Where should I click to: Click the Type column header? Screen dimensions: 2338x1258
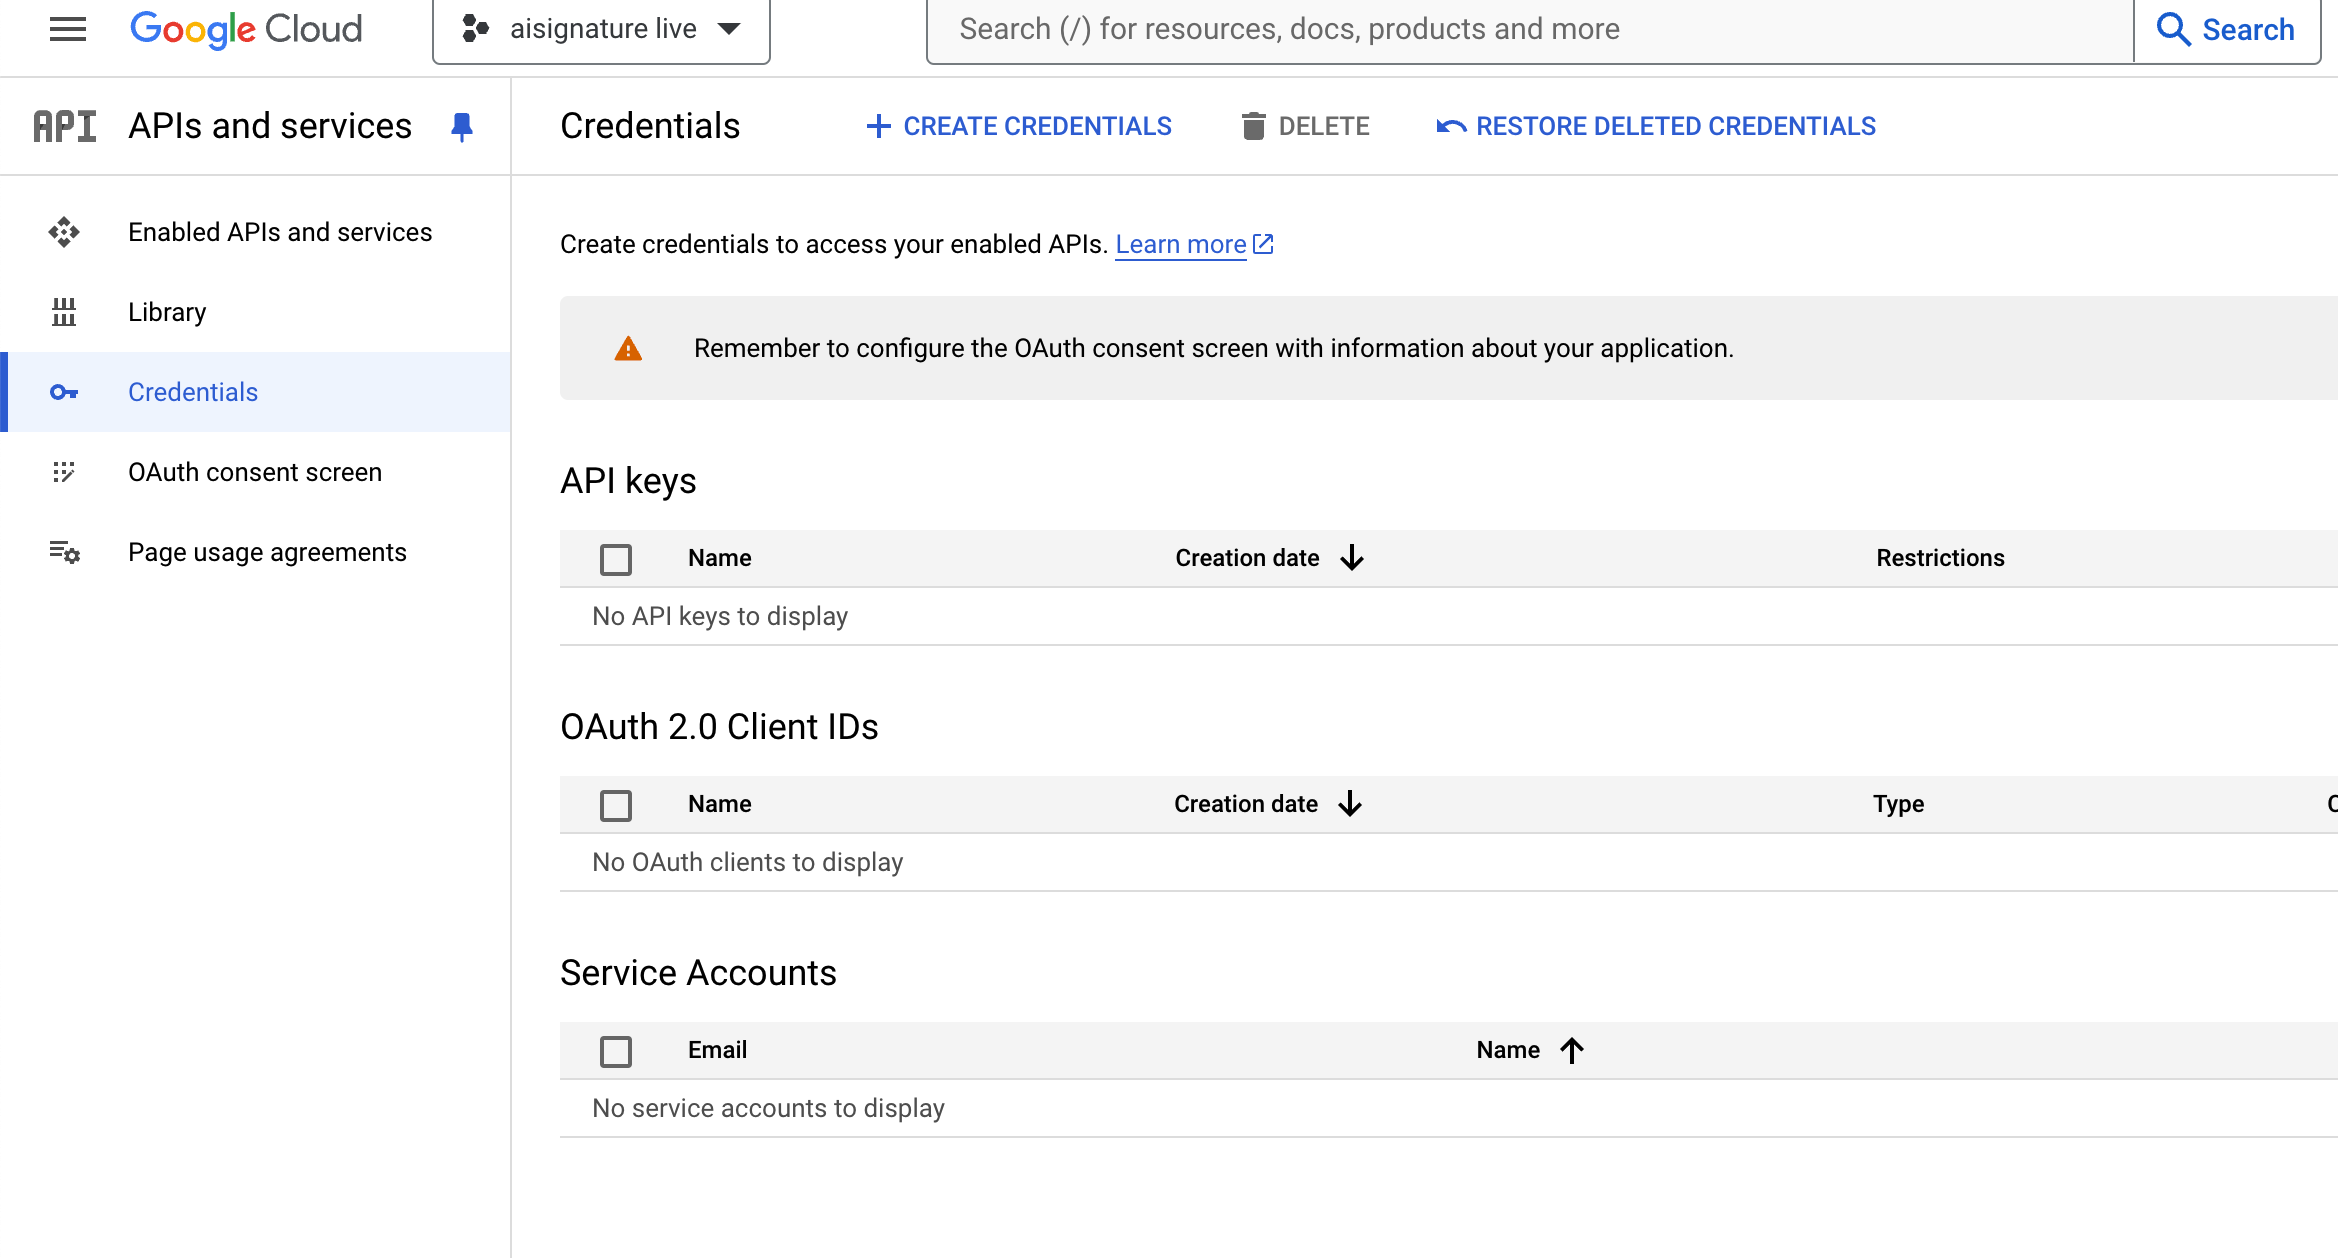pyautogui.click(x=1898, y=804)
